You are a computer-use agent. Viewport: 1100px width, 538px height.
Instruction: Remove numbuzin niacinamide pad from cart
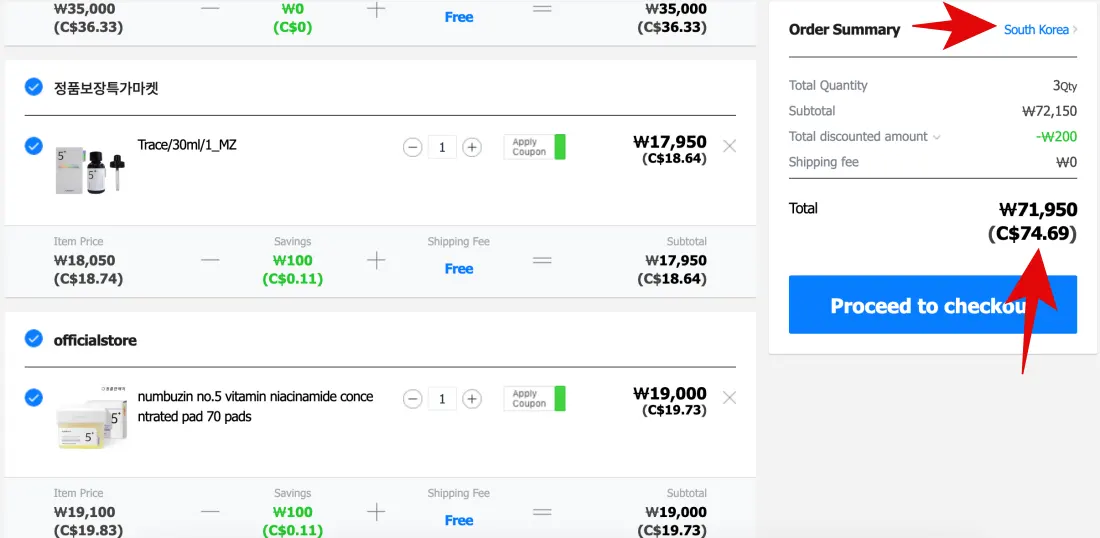729,398
